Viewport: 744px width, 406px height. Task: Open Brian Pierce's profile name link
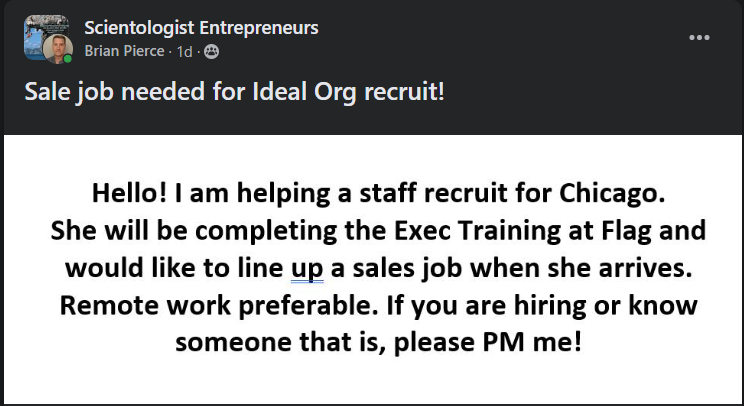pyautogui.click(x=125, y=51)
